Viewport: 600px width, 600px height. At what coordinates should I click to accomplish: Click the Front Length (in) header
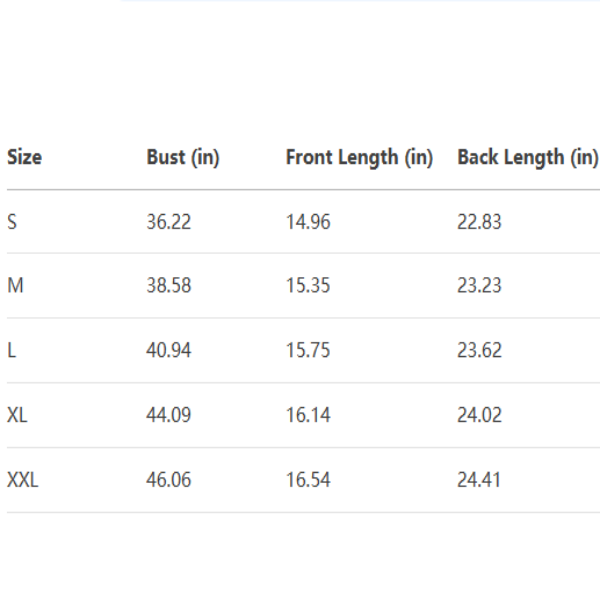tap(359, 157)
